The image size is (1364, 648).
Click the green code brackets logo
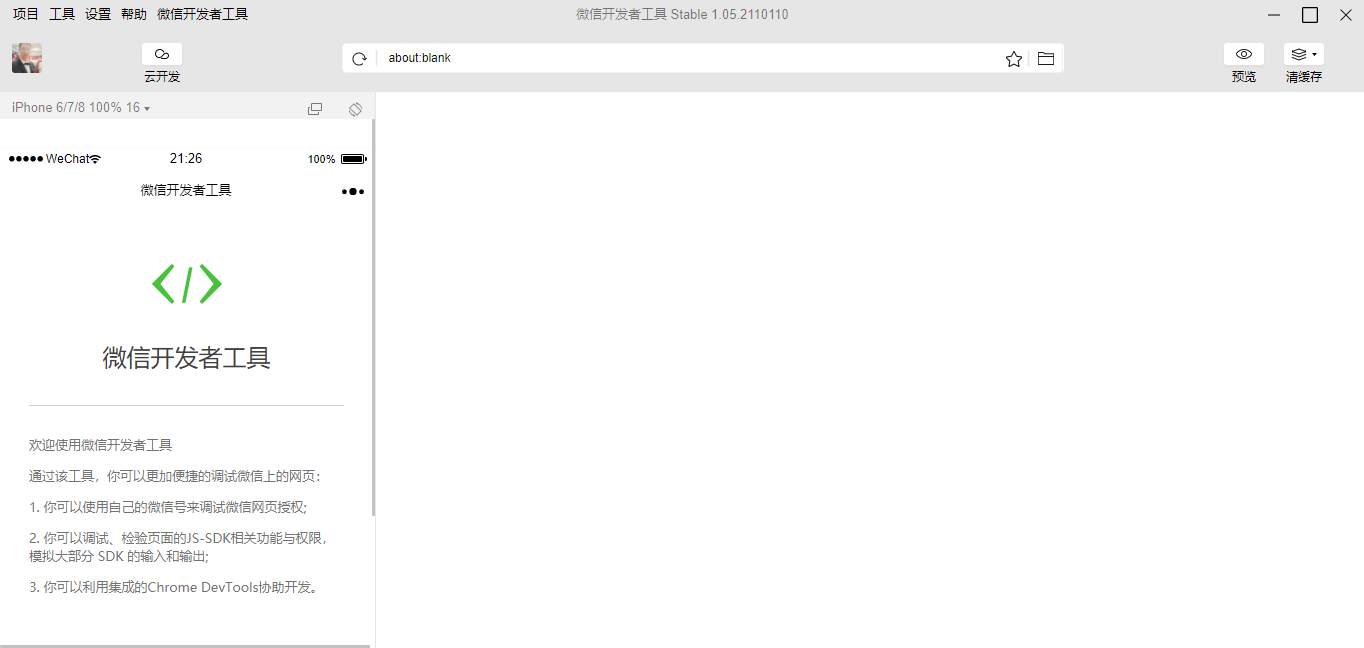point(187,284)
